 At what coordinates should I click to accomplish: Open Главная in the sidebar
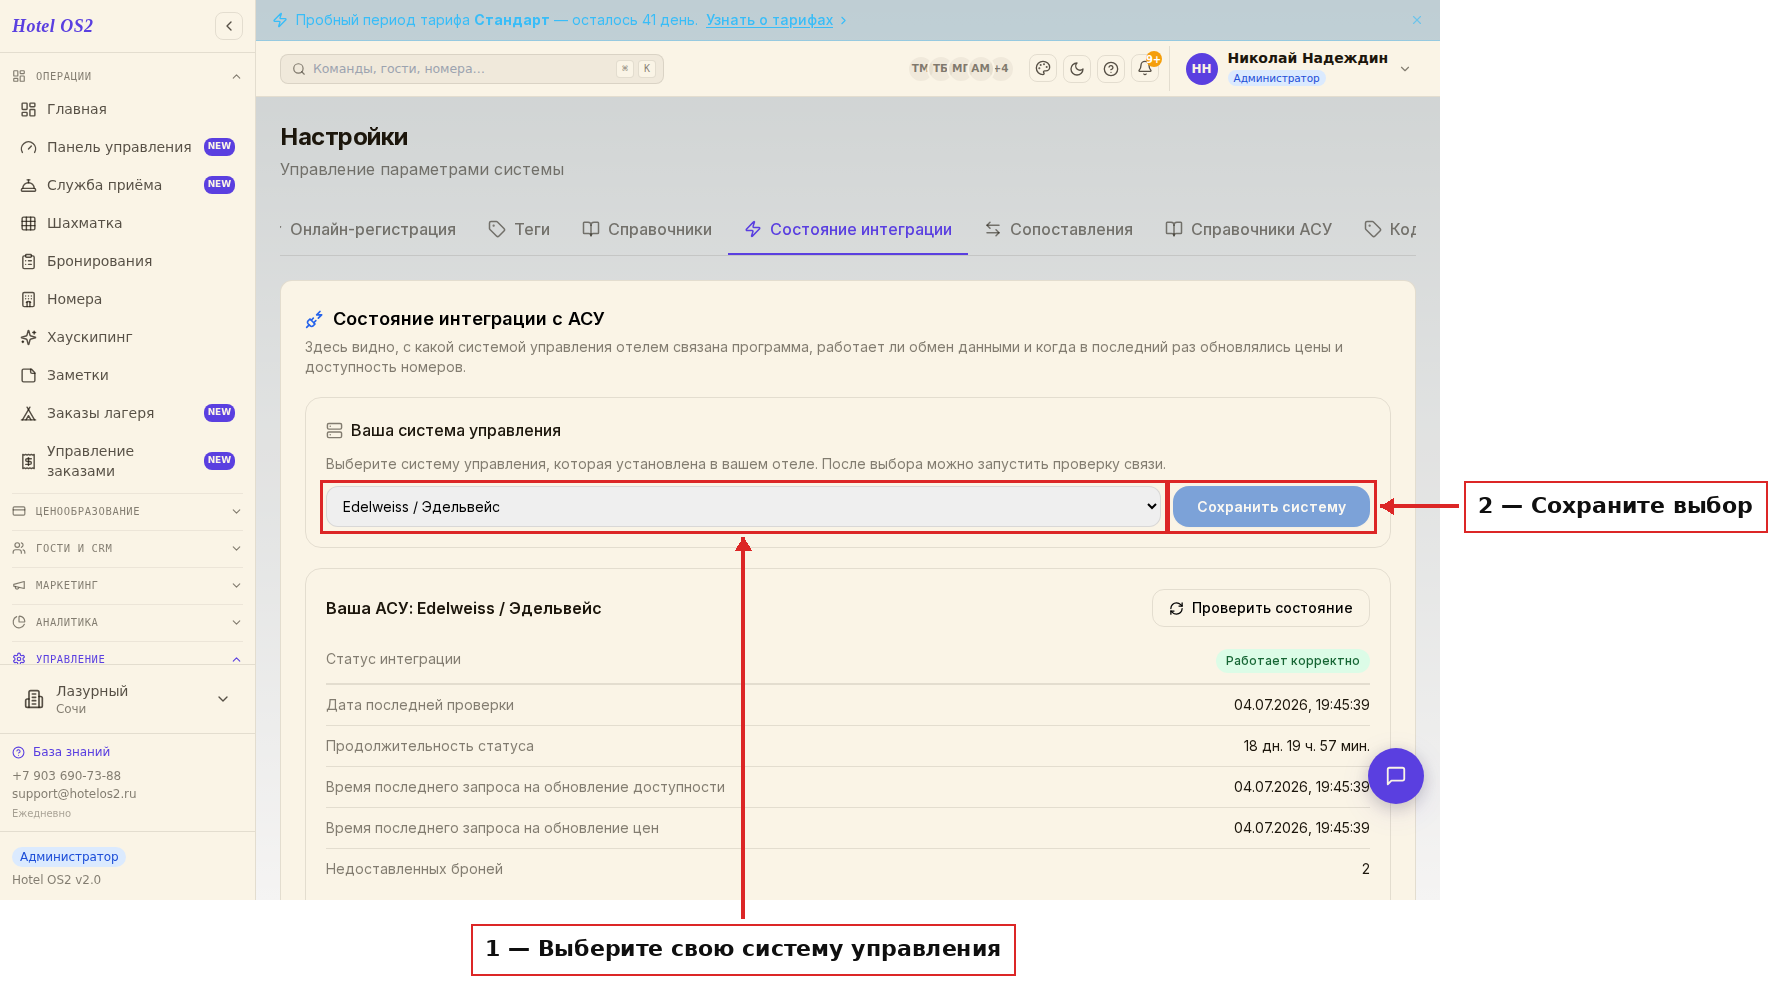127,109
